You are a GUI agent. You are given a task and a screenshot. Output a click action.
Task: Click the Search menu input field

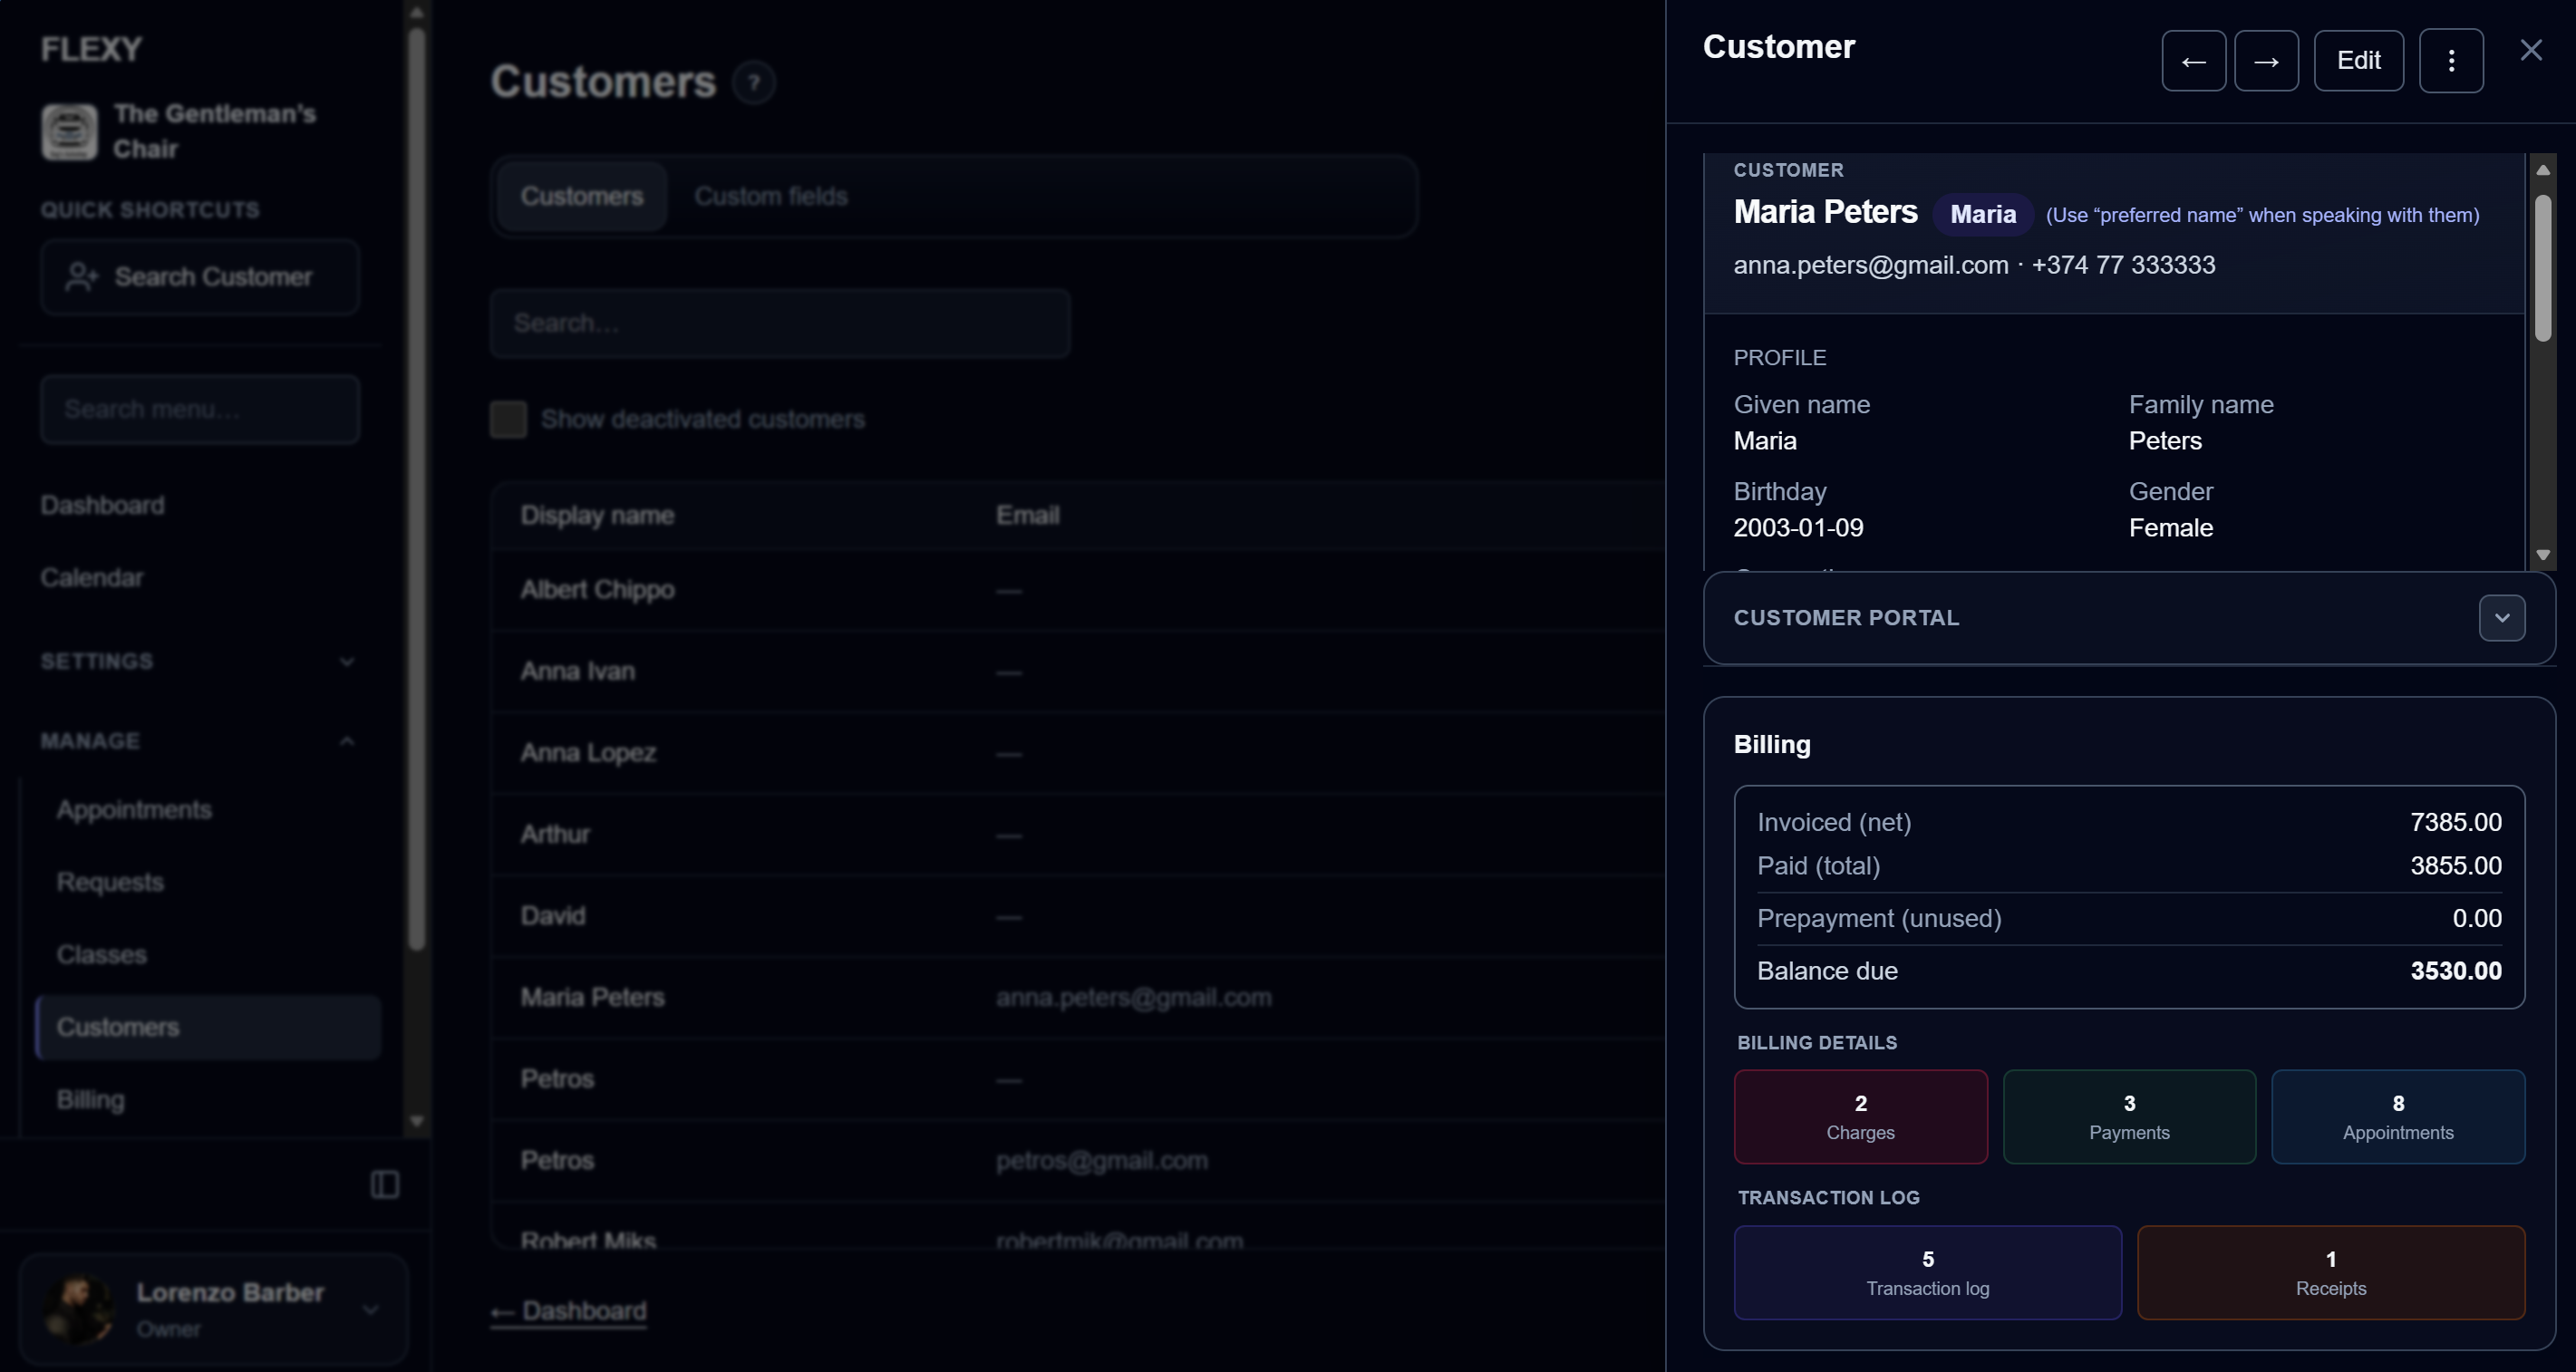click(x=200, y=409)
